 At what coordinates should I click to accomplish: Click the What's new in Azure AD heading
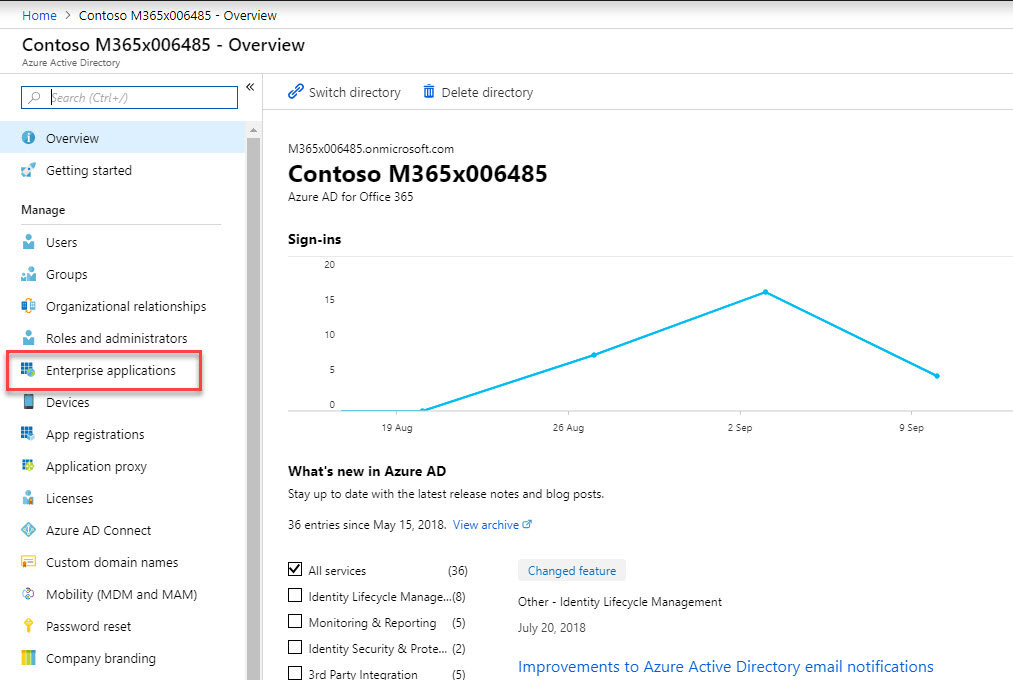(367, 471)
